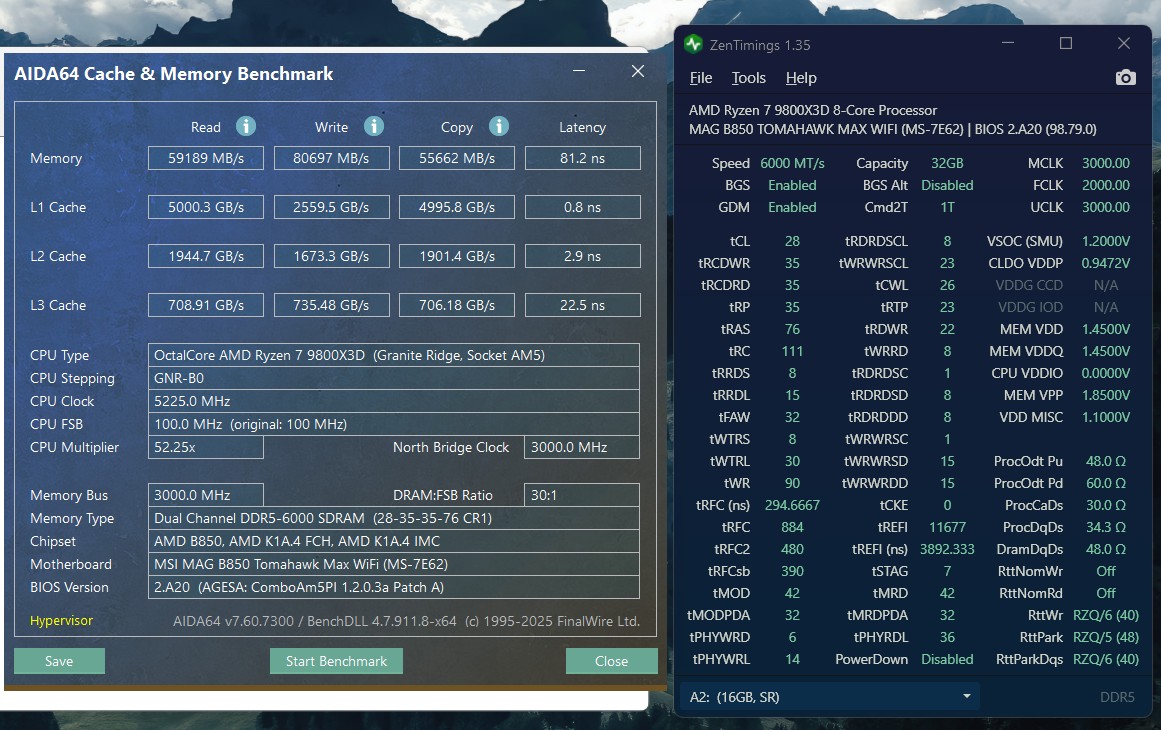This screenshot has height=730, width=1161.
Task: Click the yellow Hypervisor label
Action: pyautogui.click(x=61, y=620)
